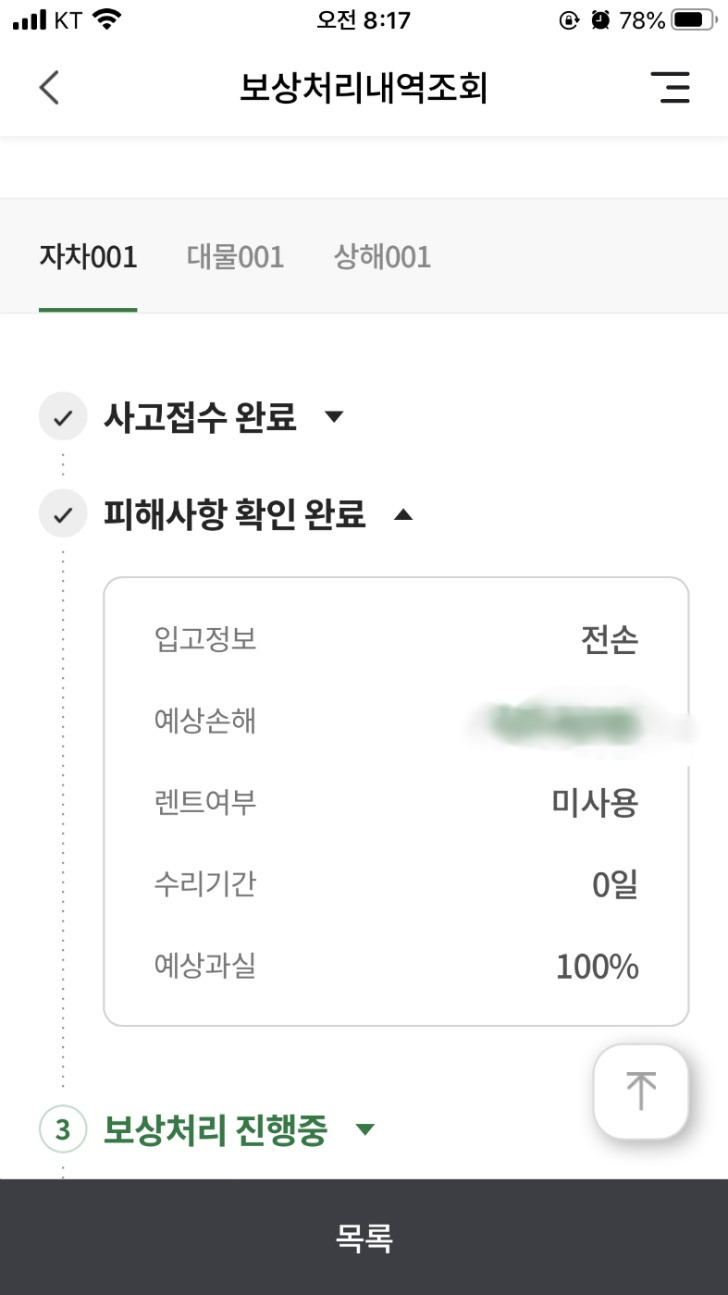Tap the 보상처리 진행중 heading
Screen dimensions: 728x1295
tap(215, 1130)
